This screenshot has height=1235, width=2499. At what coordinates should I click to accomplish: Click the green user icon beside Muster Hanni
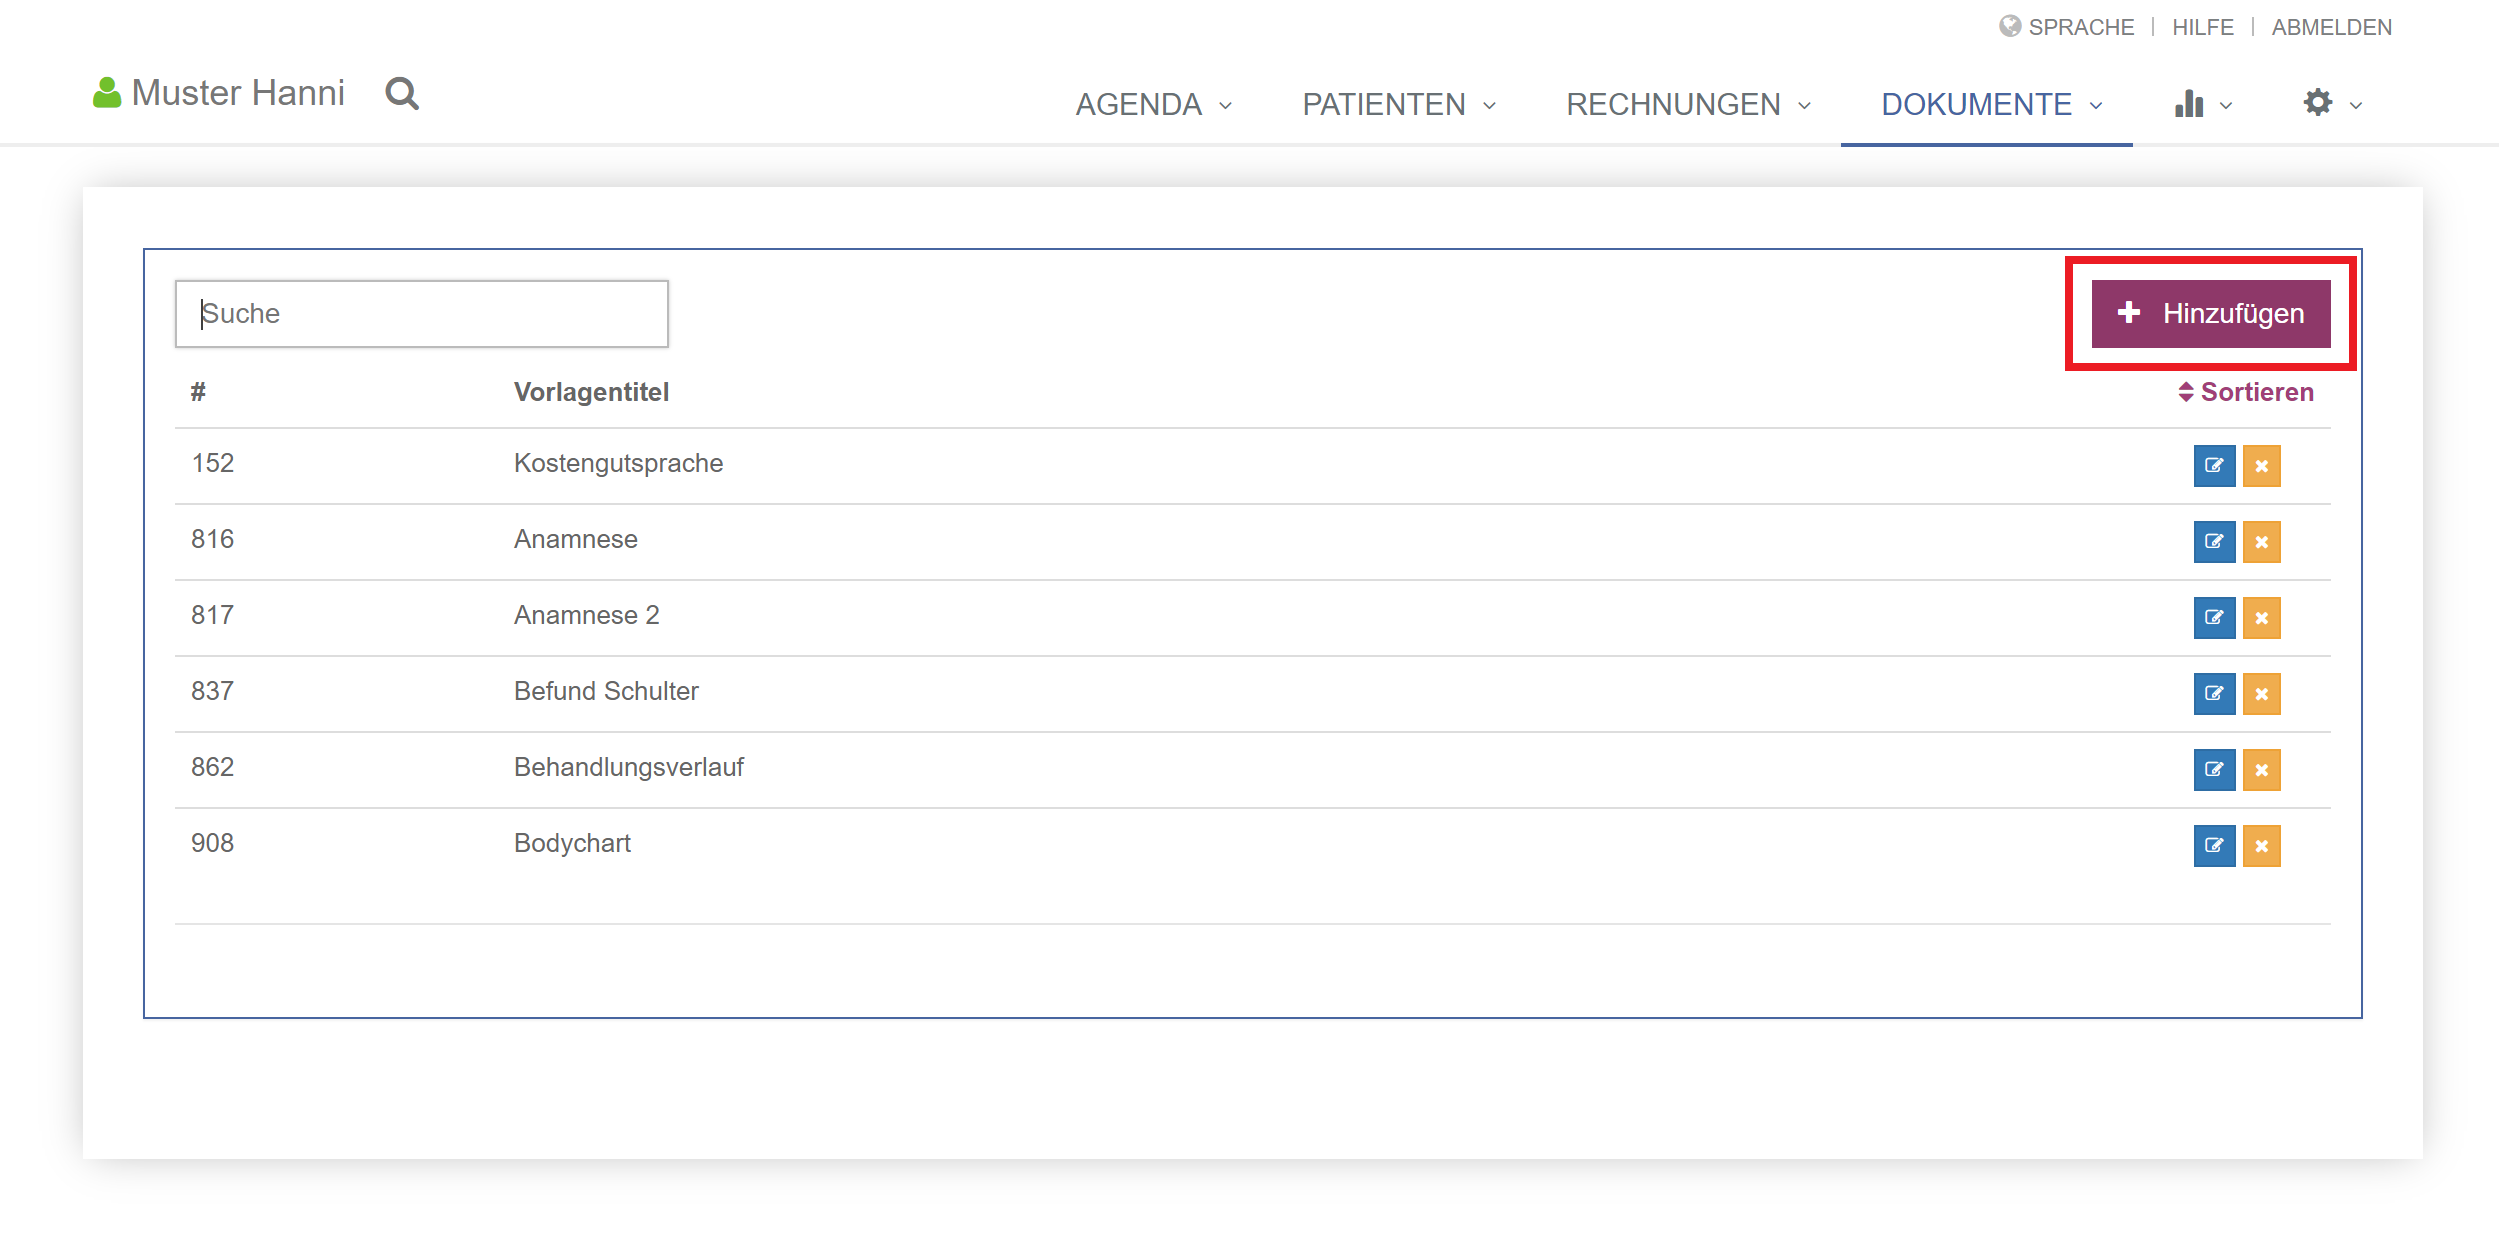pyautogui.click(x=107, y=93)
